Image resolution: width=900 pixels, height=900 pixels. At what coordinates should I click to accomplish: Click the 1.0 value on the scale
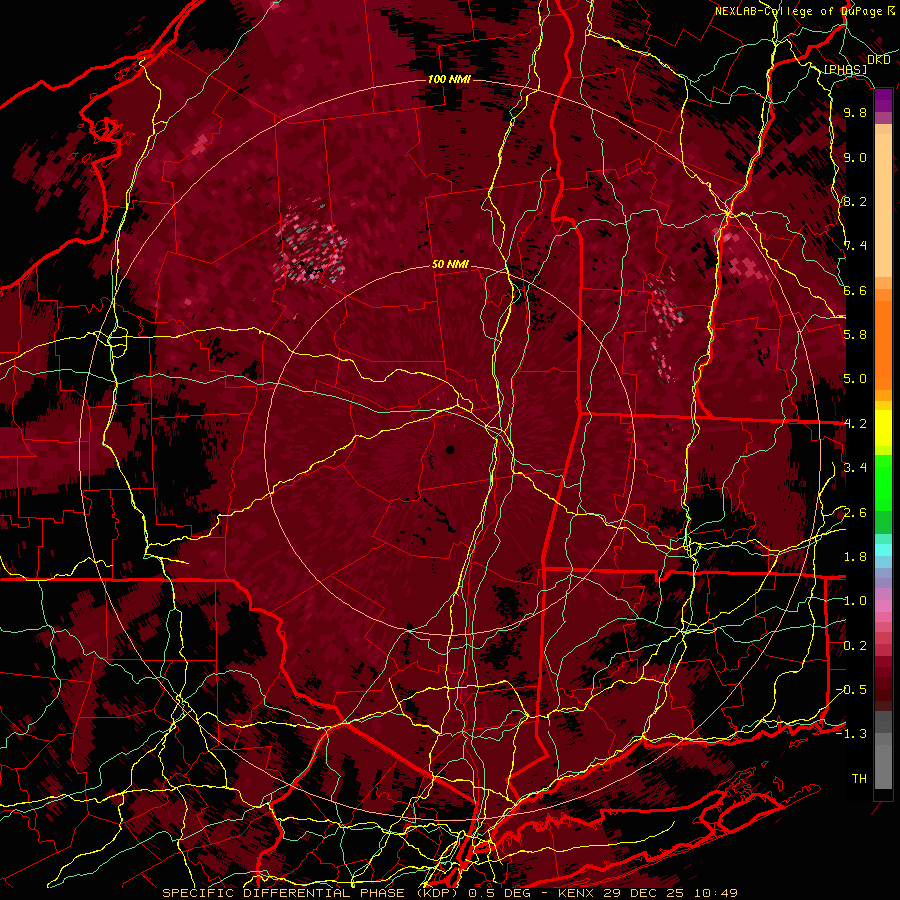855,601
